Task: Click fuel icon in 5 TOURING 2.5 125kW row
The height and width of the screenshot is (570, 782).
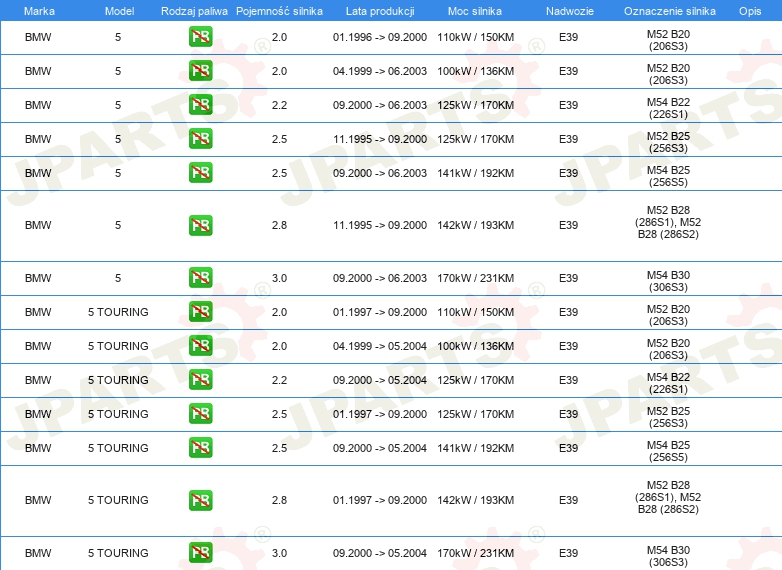Action: click(x=200, y=413)
